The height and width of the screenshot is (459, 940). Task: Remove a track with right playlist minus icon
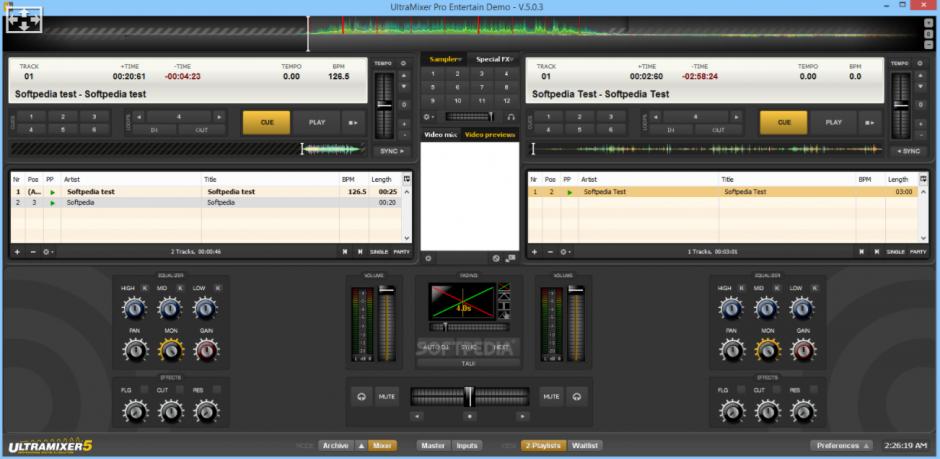[550, 252]
